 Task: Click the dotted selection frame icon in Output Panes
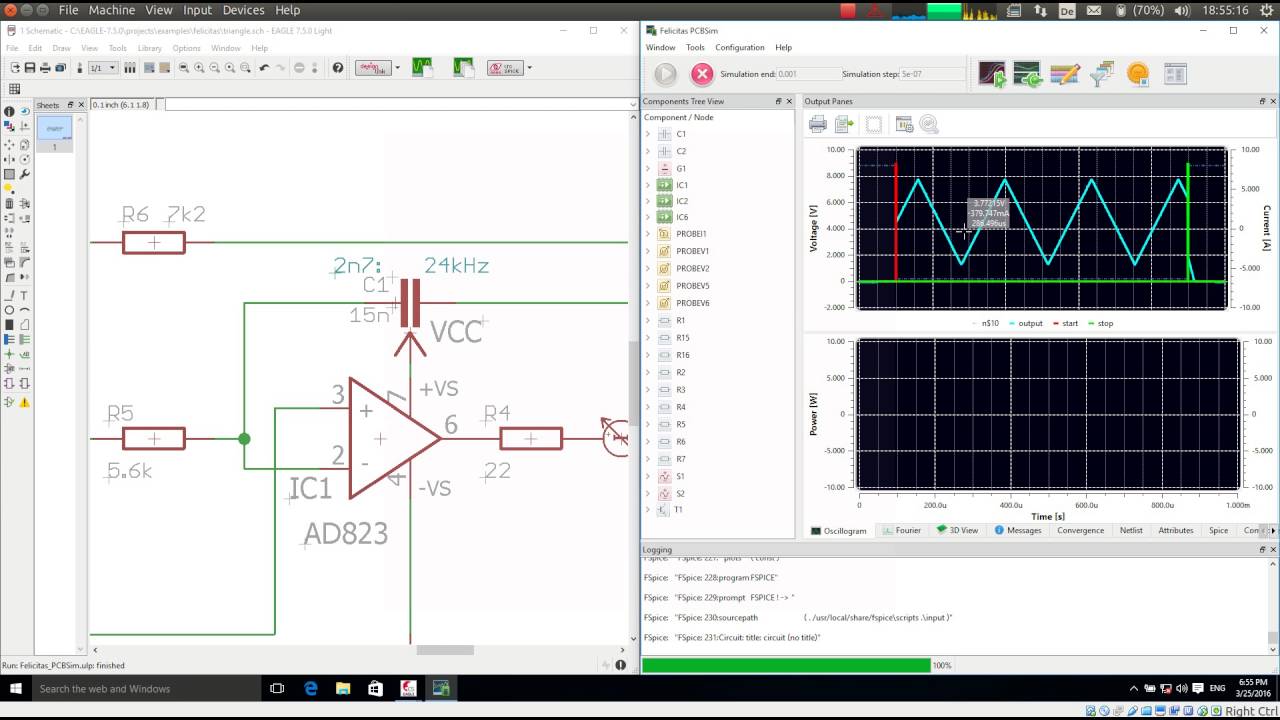[x=873, y=124]
